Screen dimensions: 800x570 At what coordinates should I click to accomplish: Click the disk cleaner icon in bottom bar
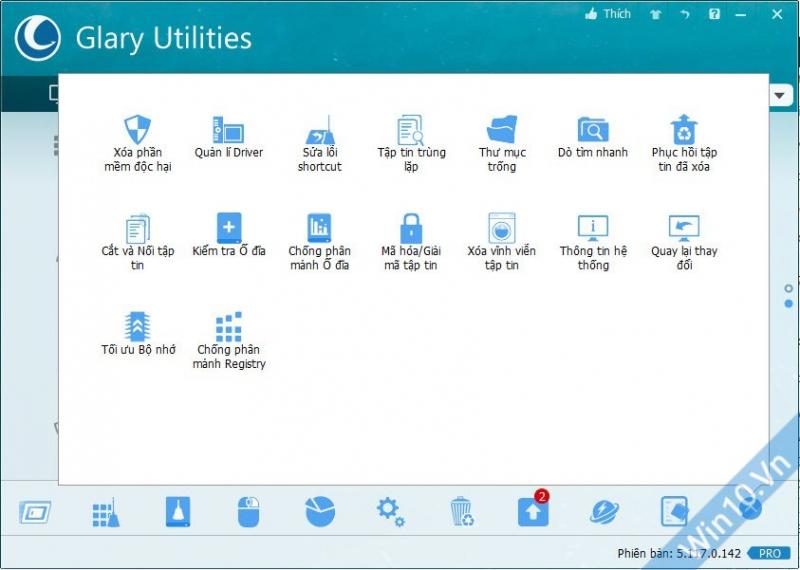coord(178,512)
